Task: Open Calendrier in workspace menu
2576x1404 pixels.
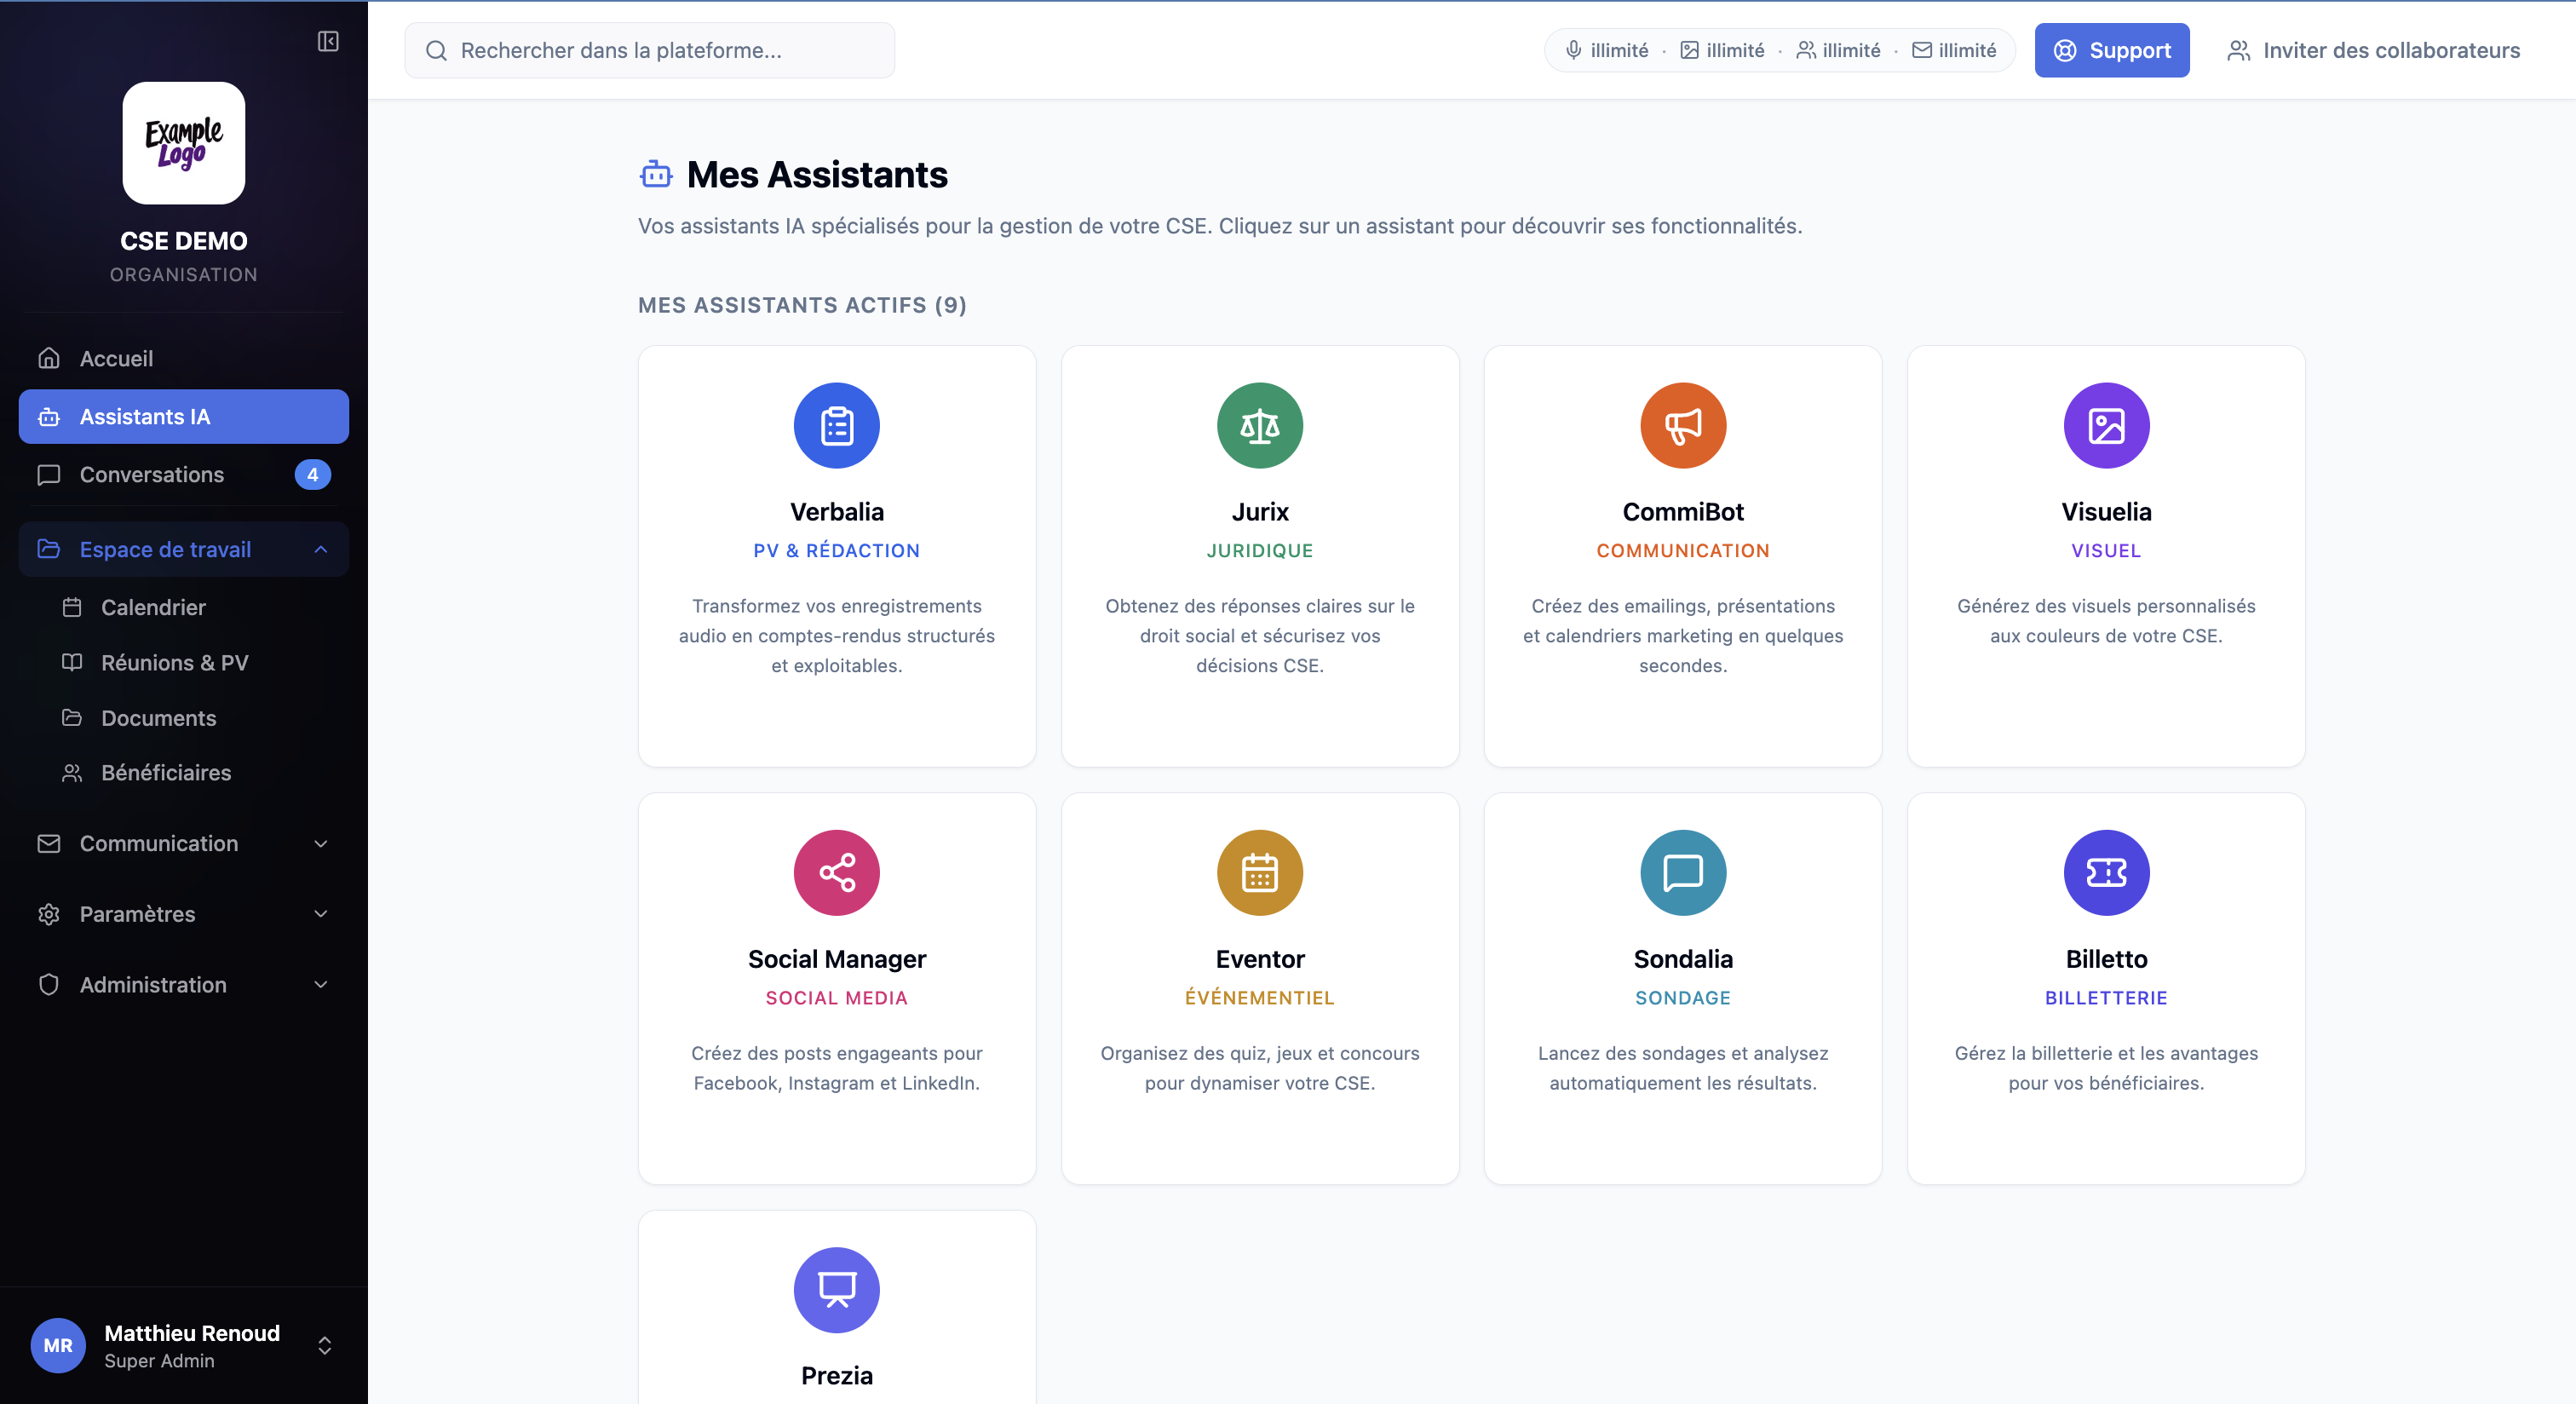Action: 194,607
